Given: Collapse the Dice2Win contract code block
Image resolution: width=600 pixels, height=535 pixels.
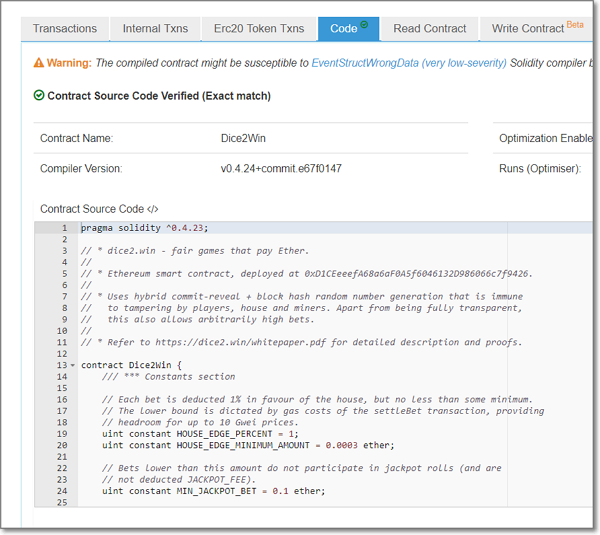Looking at the screenshot, I should pos(72,365).
